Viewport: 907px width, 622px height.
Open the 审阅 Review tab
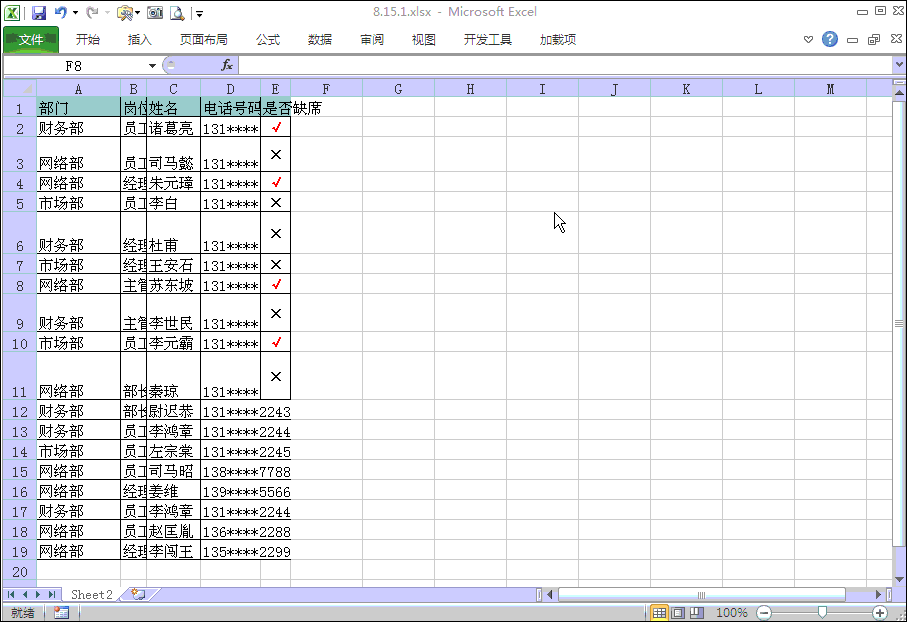point(372,39)
